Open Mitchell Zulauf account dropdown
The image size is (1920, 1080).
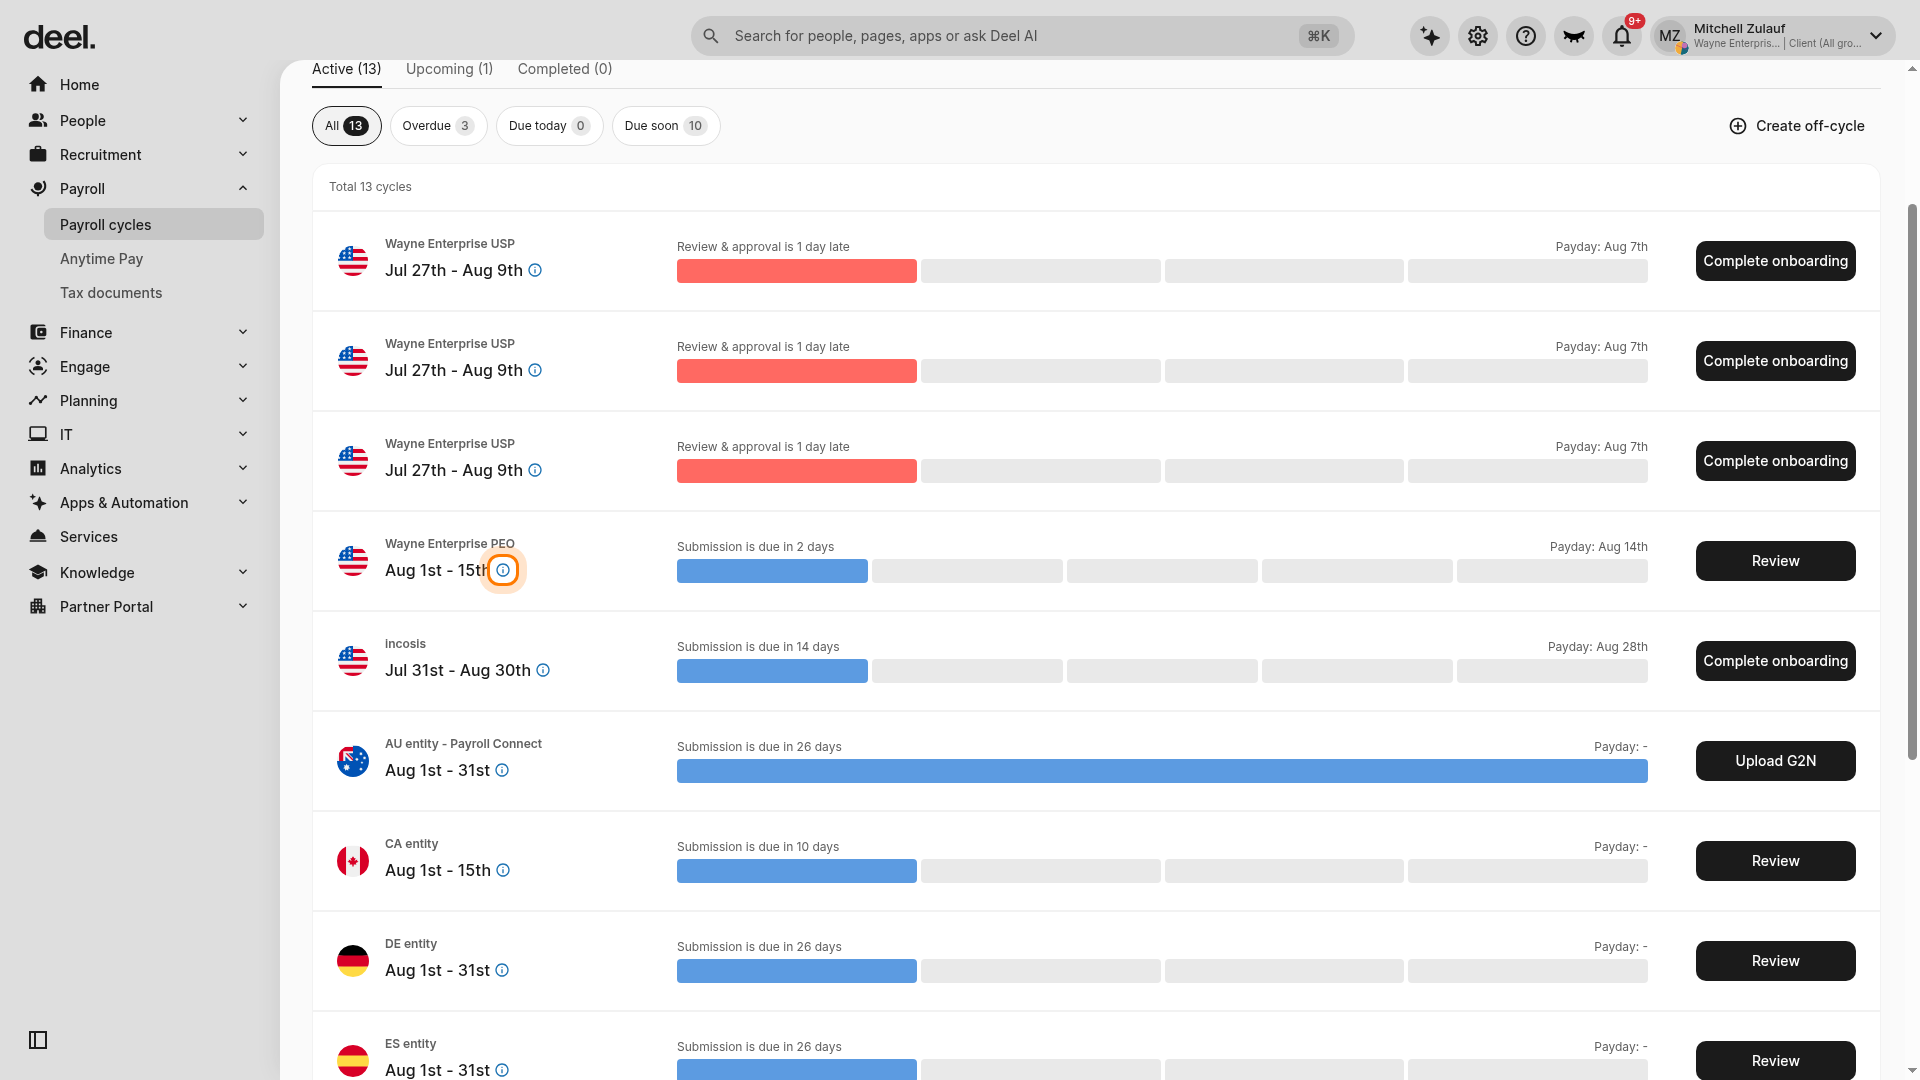pyautogui.click(x=1773, y=37)
